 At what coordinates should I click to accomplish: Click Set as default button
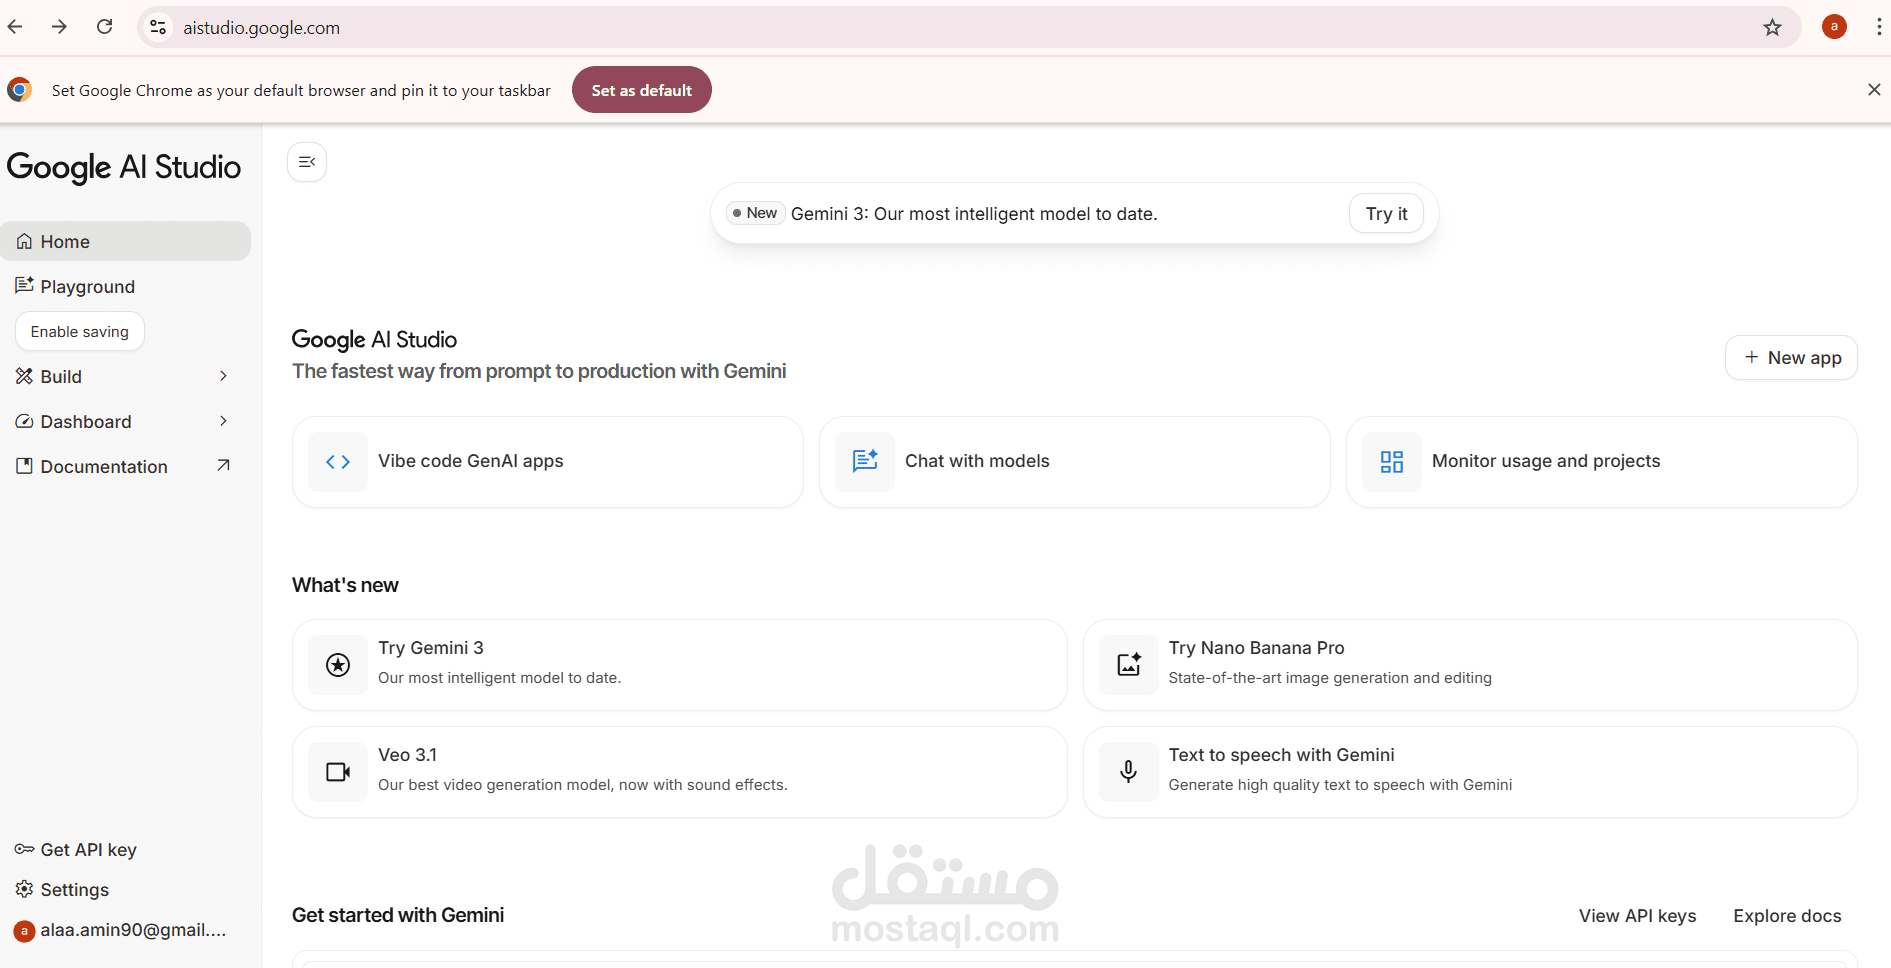pyautogui.click(x=641, y=90)
